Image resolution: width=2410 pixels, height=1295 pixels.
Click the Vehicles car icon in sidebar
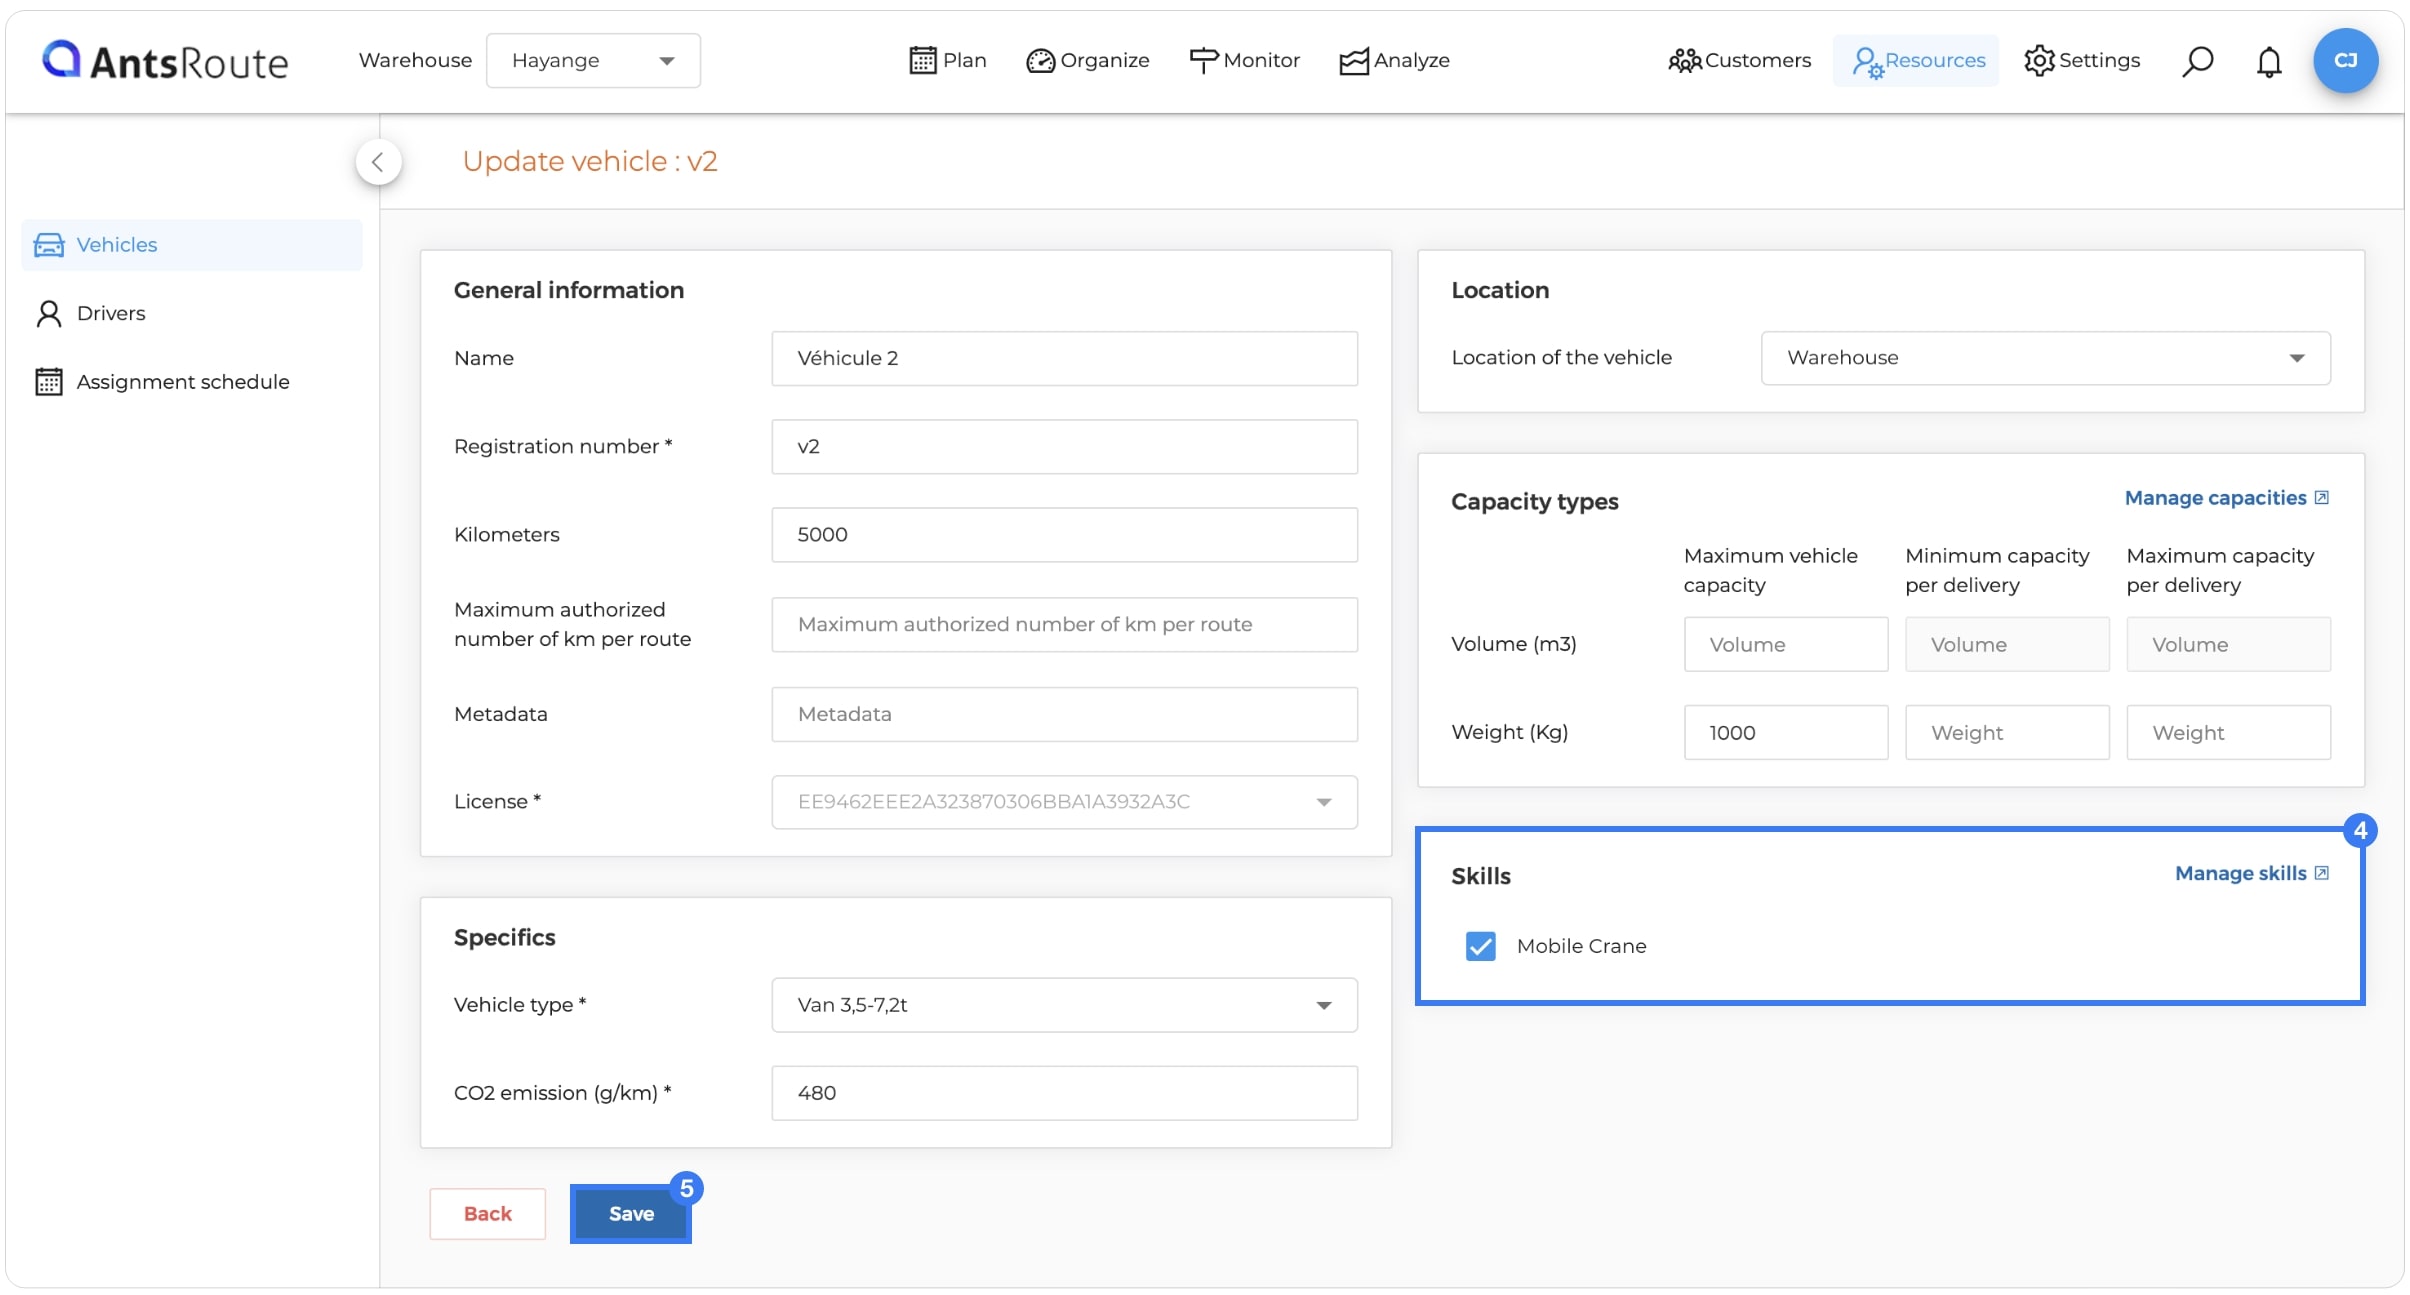point(49,245)
